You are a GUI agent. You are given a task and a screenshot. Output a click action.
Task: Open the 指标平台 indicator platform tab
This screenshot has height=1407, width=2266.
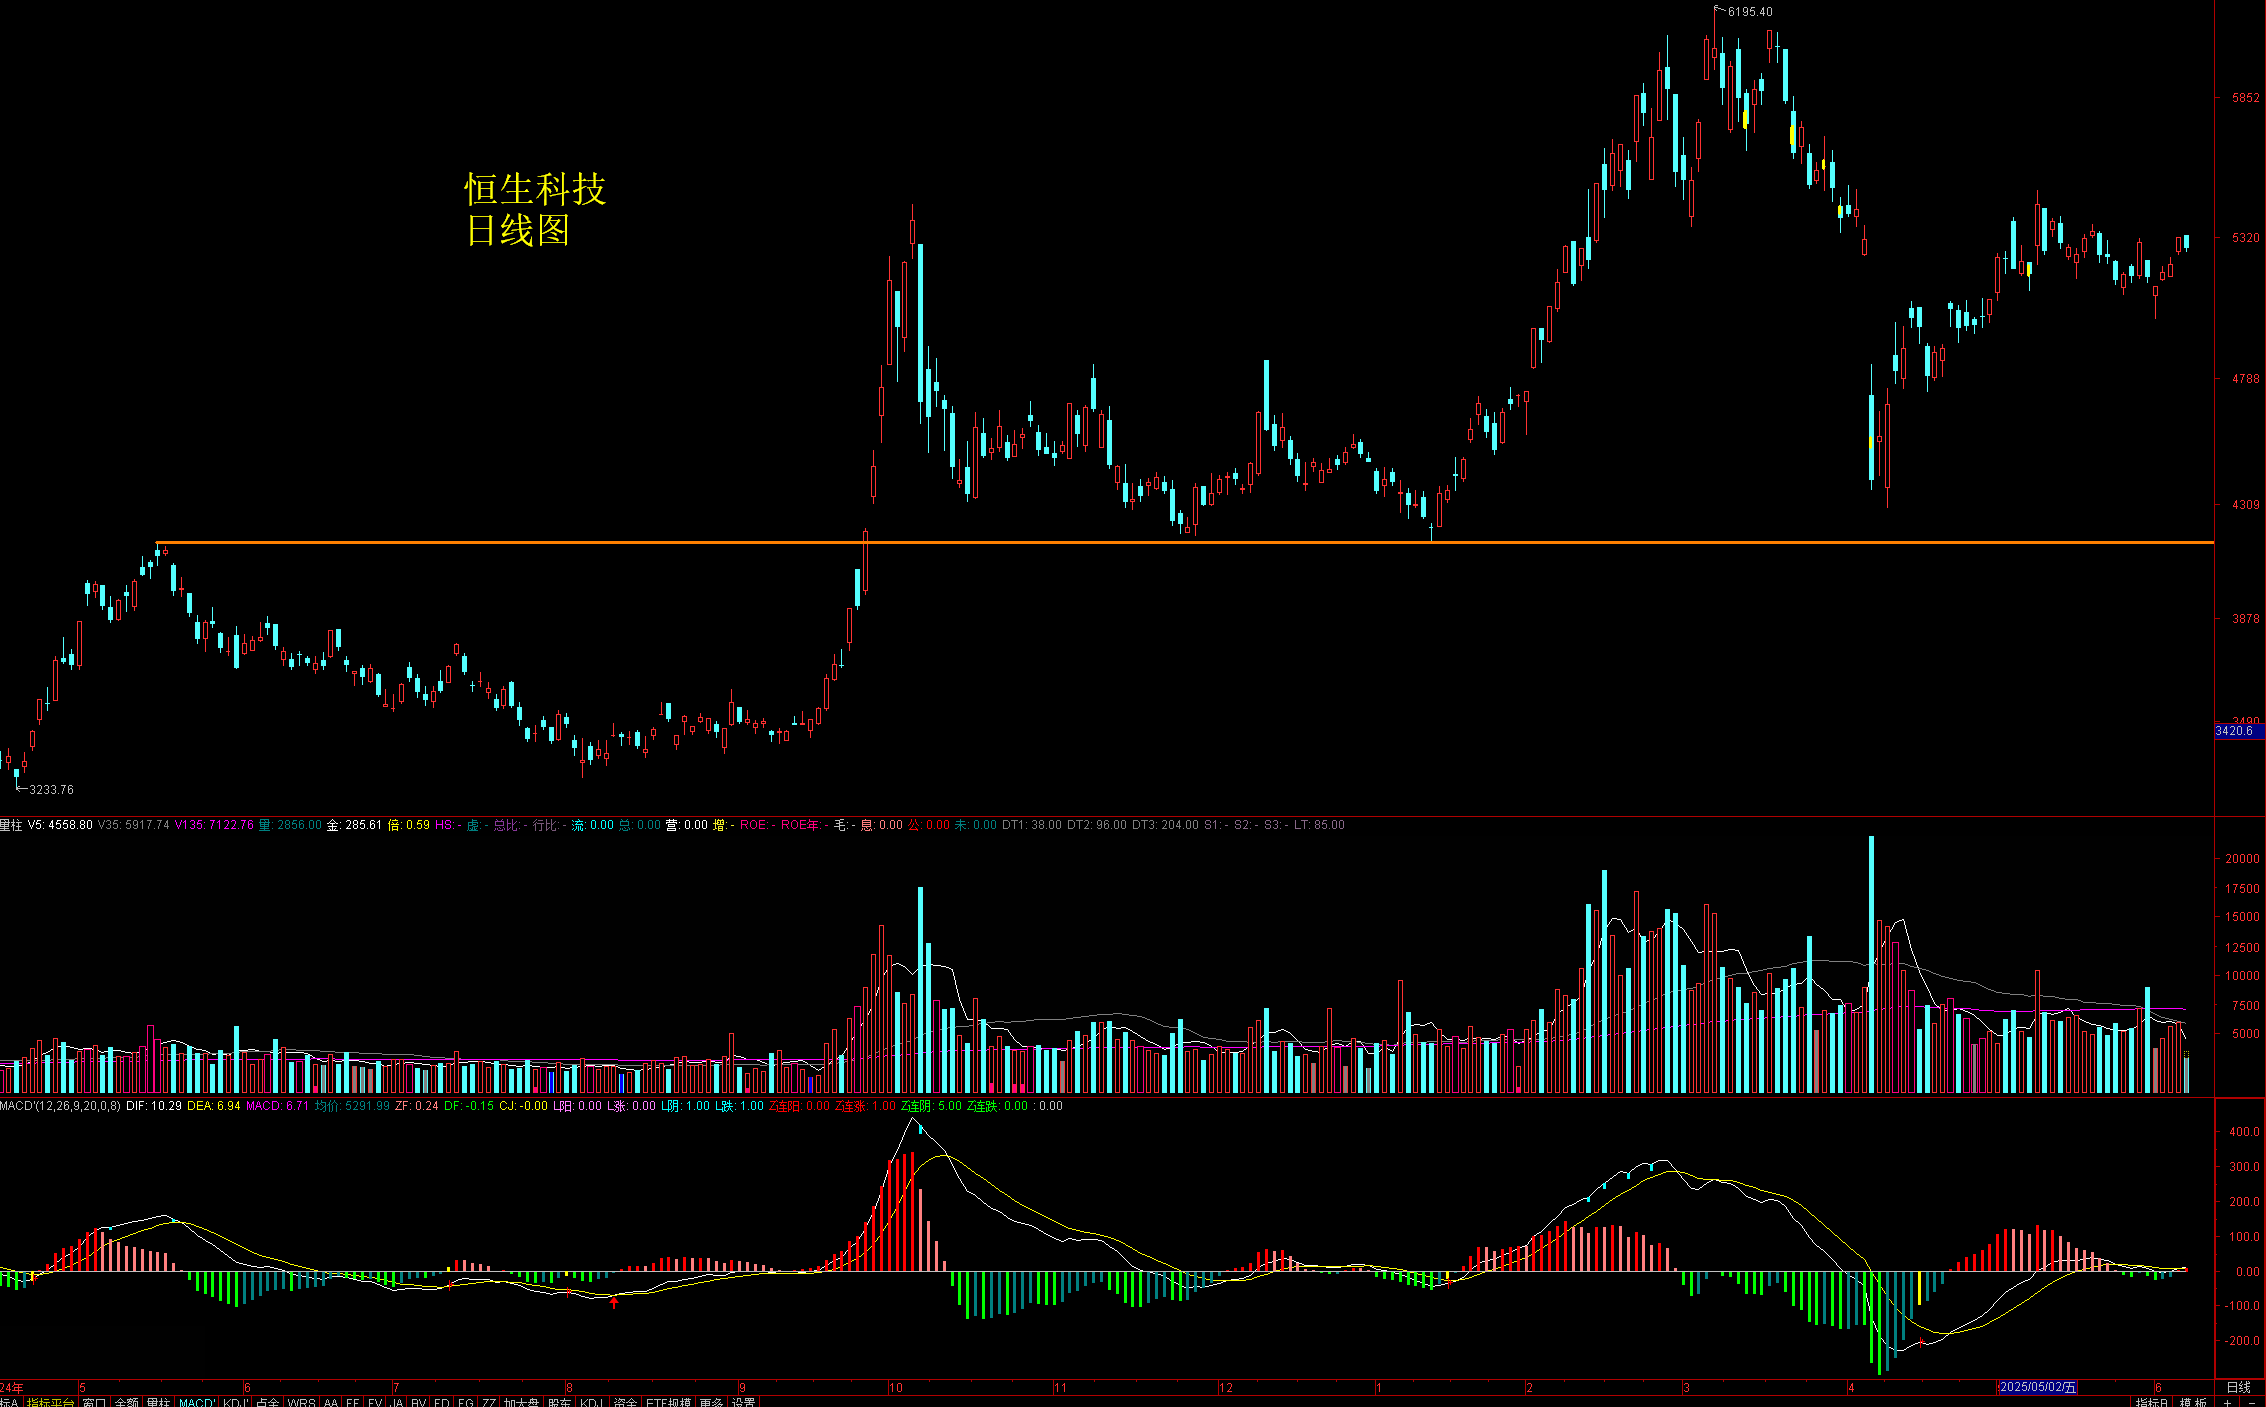click(x=50, y=1402)
